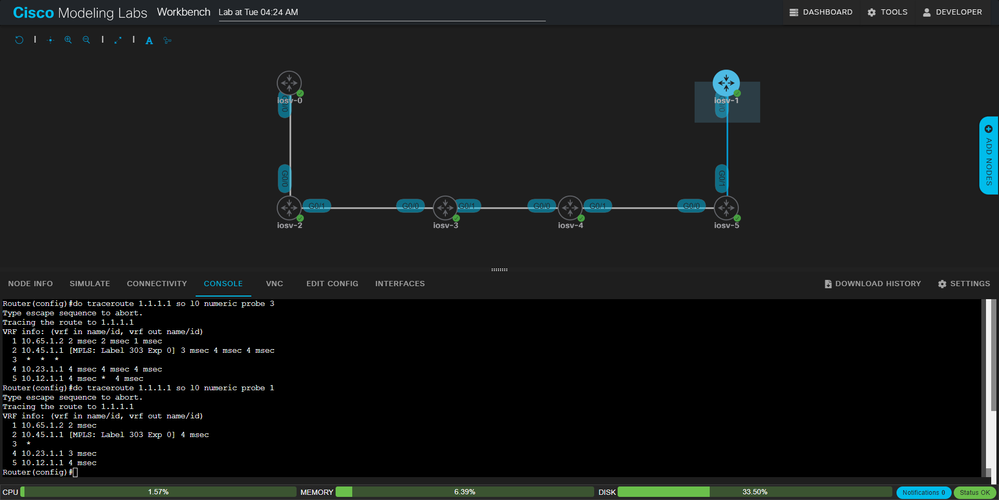Viewport: 999px width, 500px height.
Task: Select router node iosv-3
Action: tap(445, 208)
